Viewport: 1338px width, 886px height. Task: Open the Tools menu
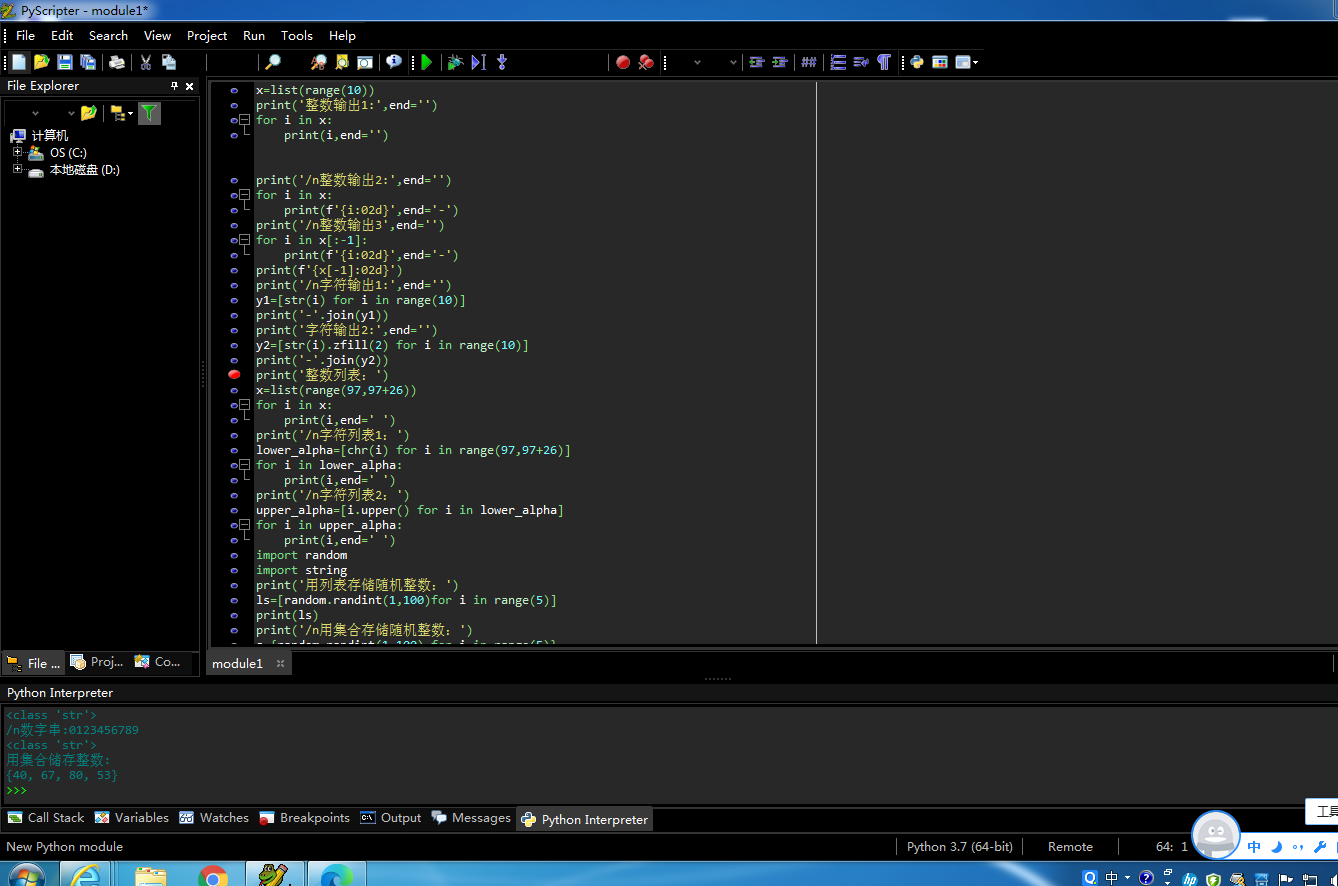(x=297, y=35)
